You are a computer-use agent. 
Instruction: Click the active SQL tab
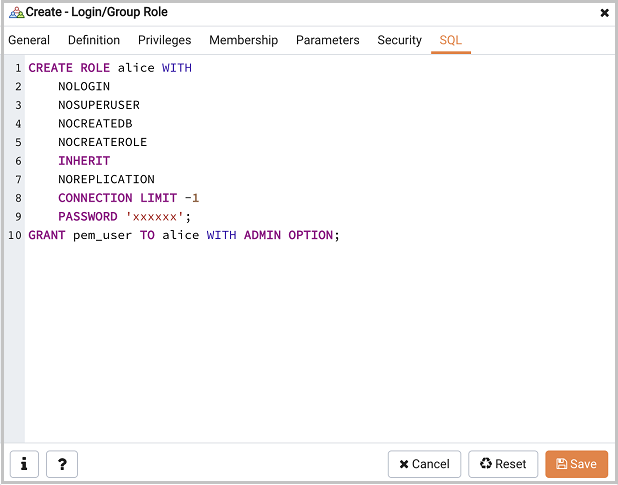pyautogui.click(x=450, y=40)
